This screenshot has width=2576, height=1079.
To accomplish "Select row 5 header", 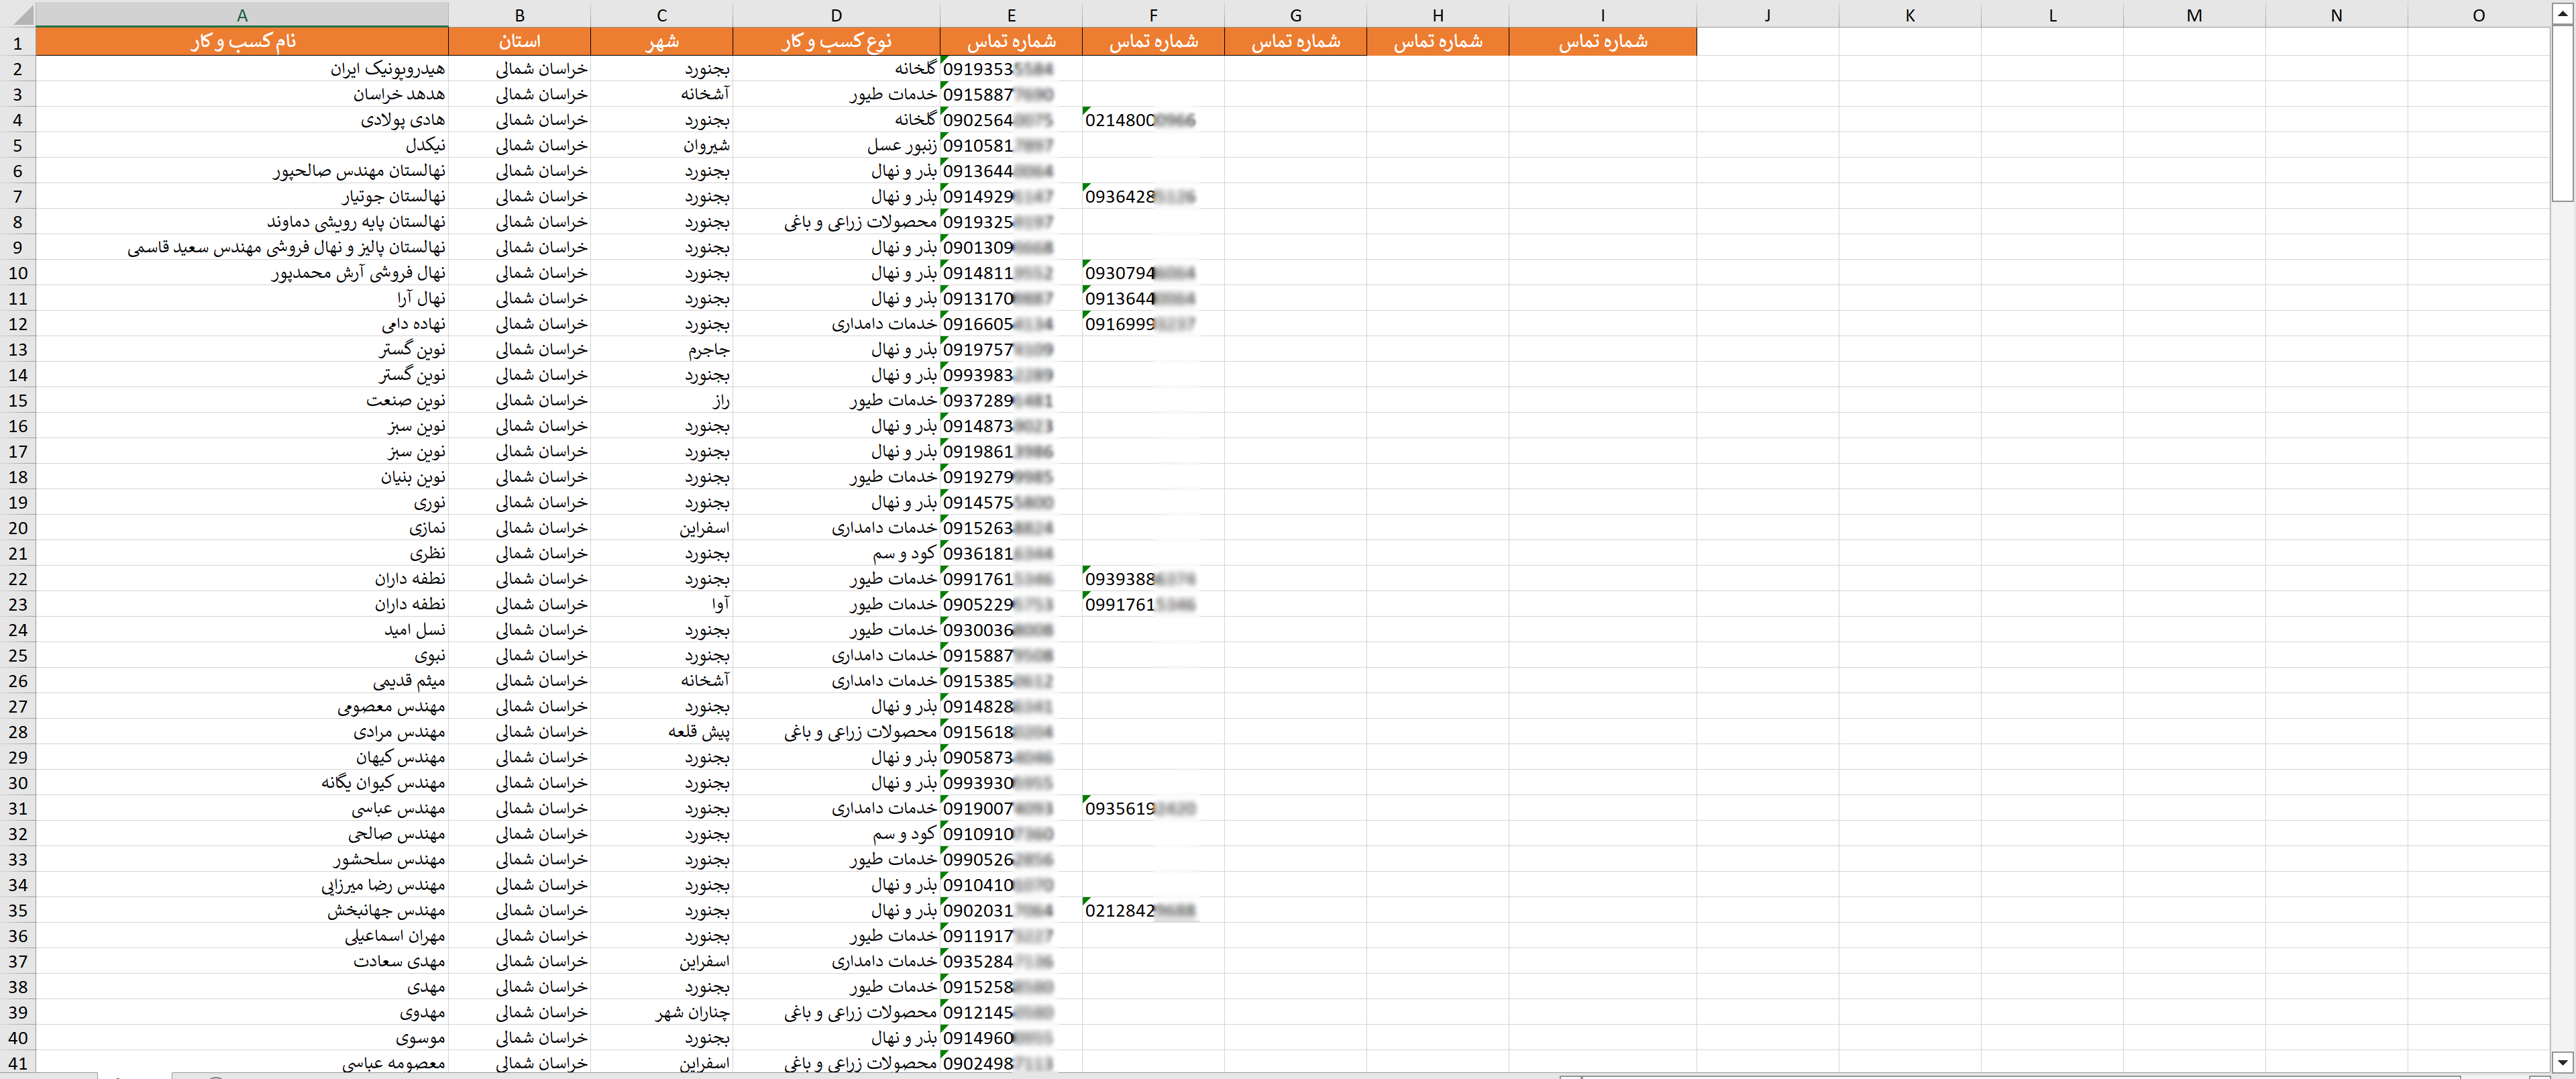I will click(18, 145).
